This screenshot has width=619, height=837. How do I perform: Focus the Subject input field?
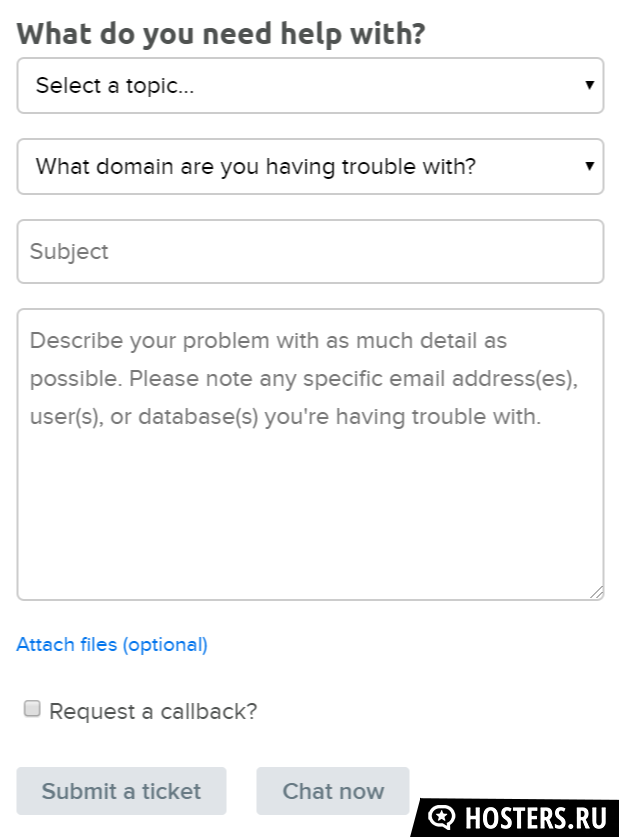(x=310, y=251)
